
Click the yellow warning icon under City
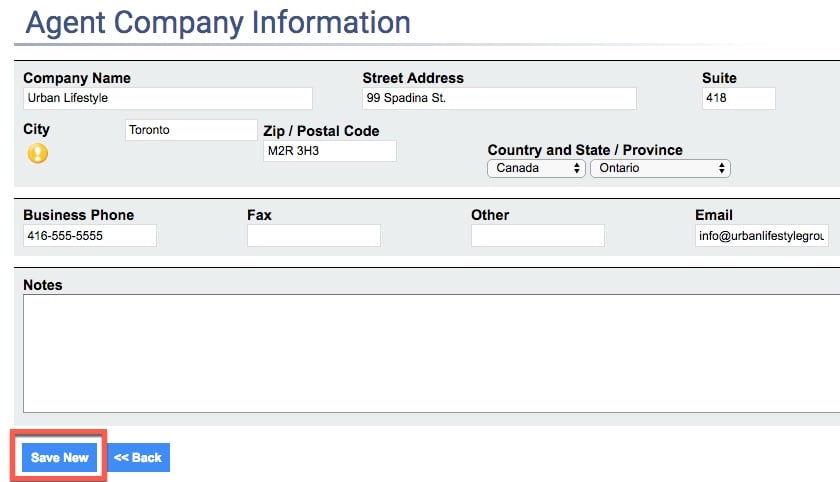coord(37,153)
